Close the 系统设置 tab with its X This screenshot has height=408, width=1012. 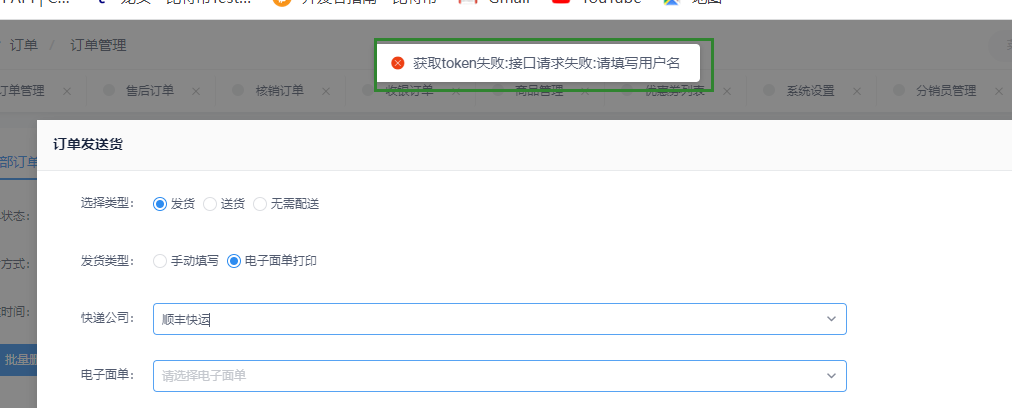click(856, 91)
